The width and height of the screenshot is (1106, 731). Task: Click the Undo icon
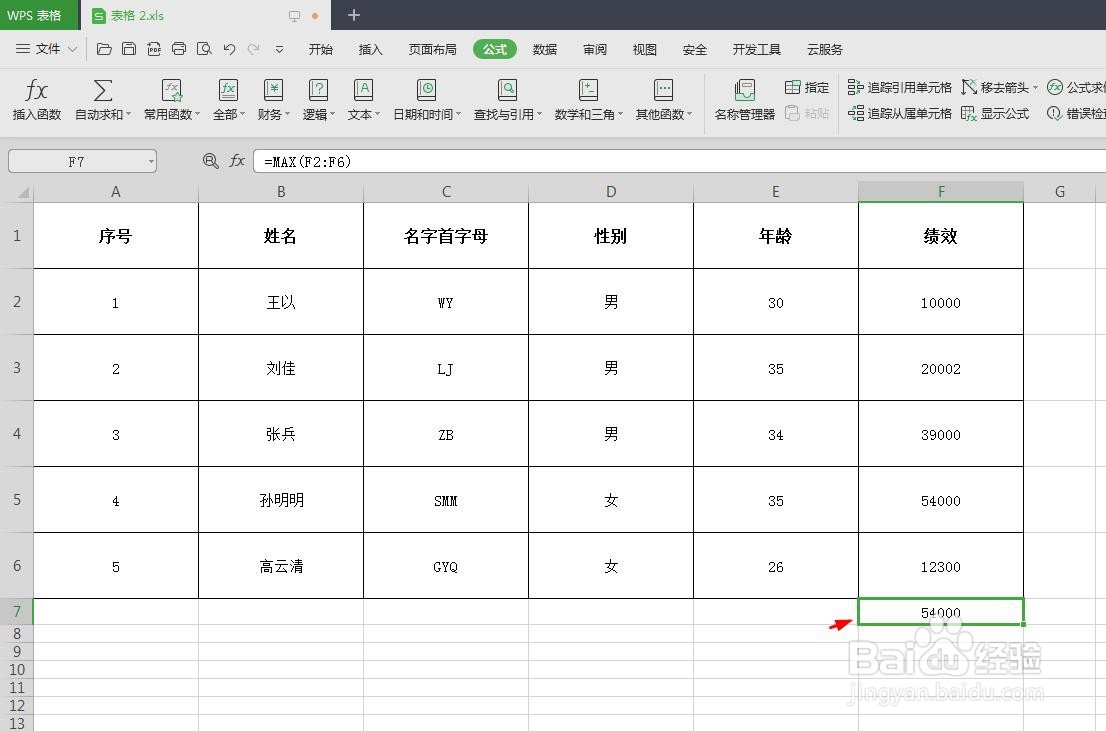pyautogui.click(x=229, y=48)
